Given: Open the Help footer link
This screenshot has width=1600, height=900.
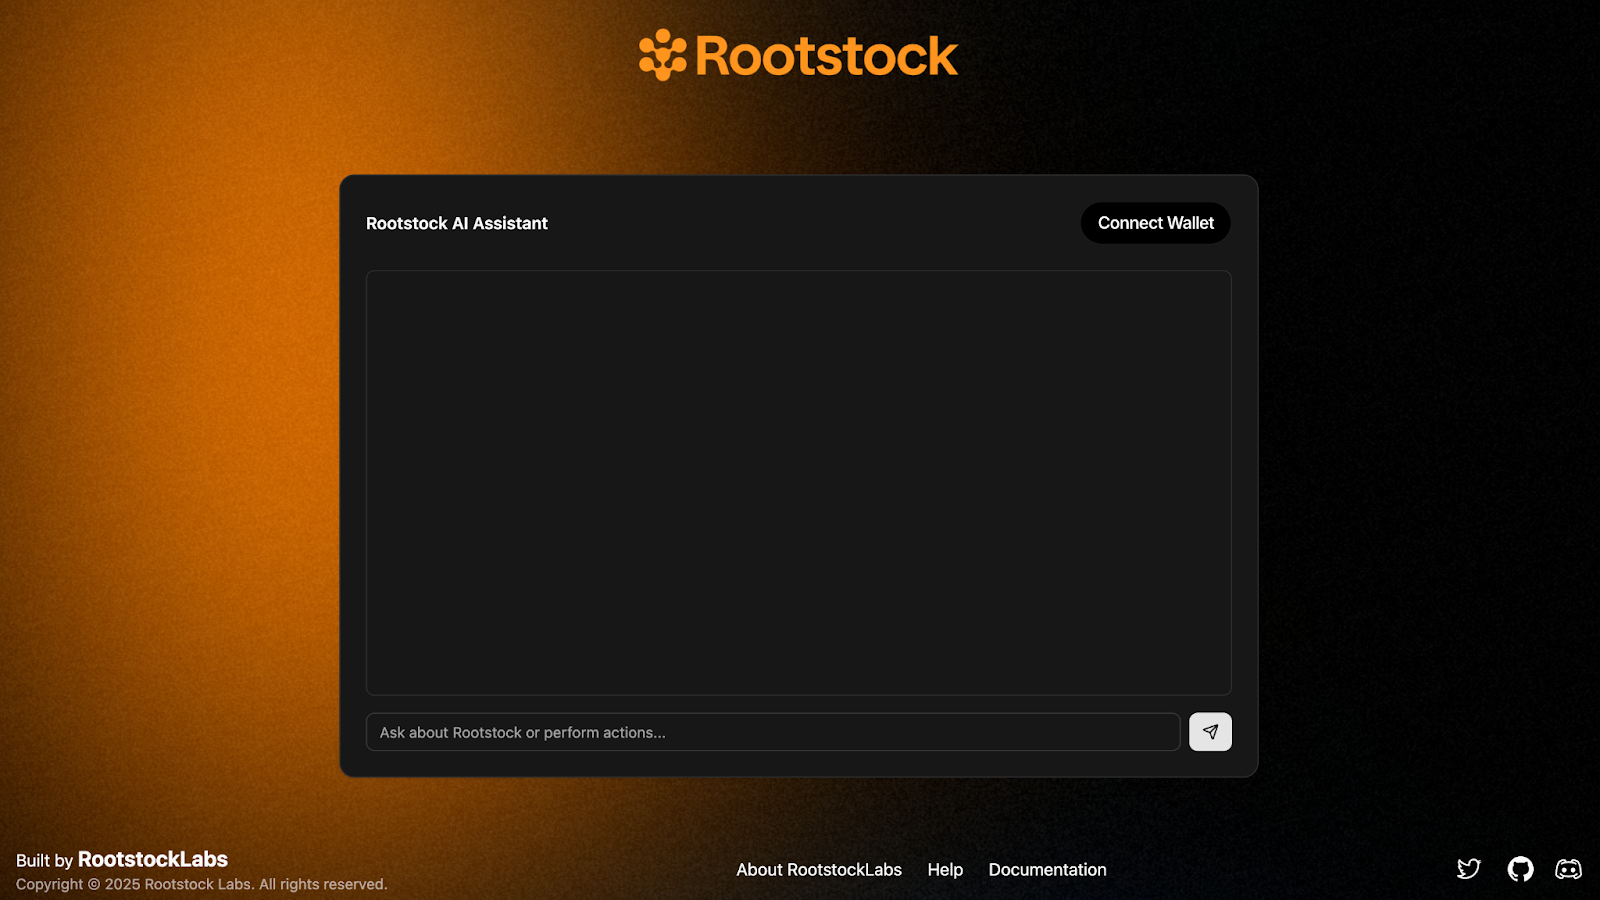Looking at the screenshot, I should tap(945, 870).
